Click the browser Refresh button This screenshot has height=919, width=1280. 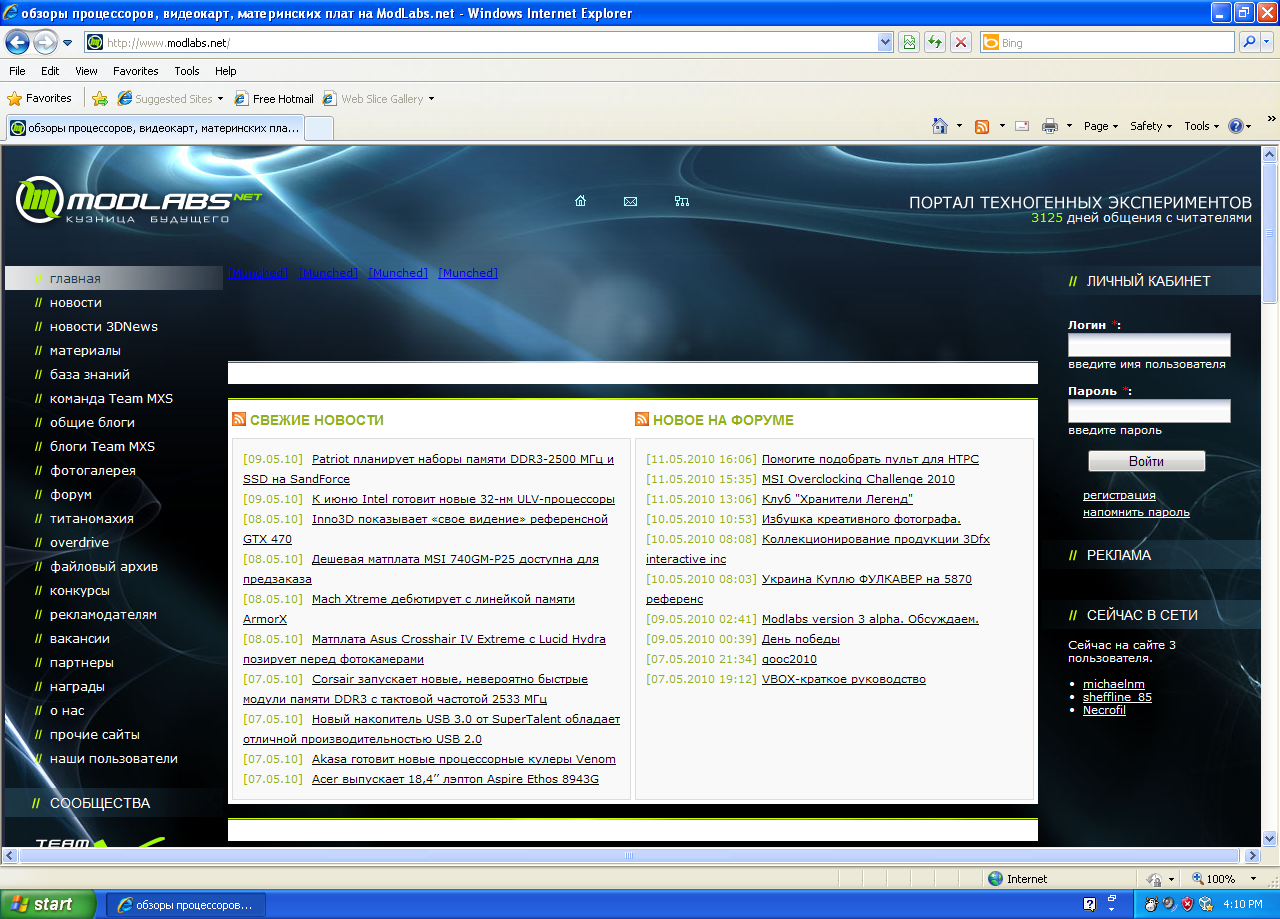(934, 43)
